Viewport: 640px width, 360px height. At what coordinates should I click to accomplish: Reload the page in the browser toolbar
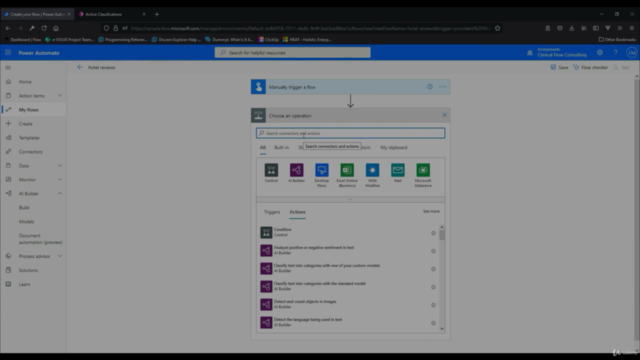click(44, 28)
